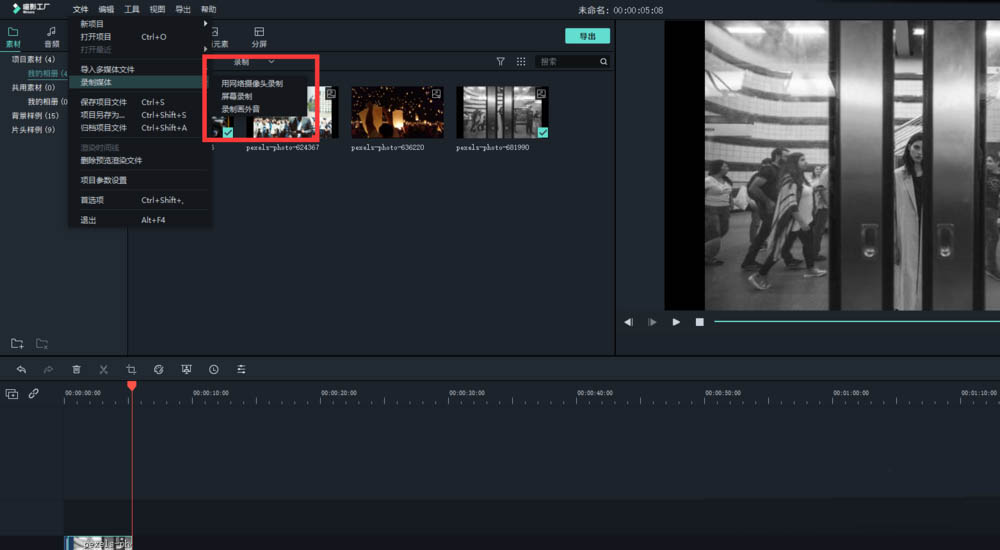The height and width of the screenshot is (550, 1000).
Task: Open the media filter funnel icon
Action: [501, 62]
